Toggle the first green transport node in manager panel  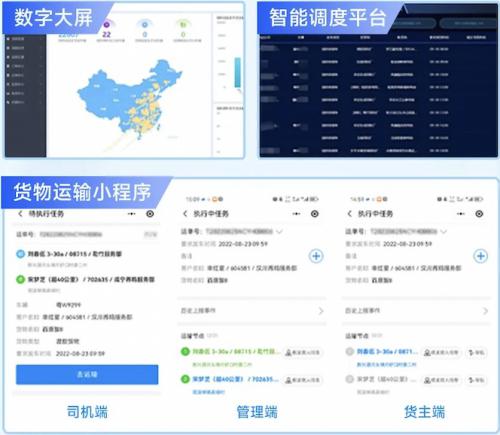click(185, 351)
